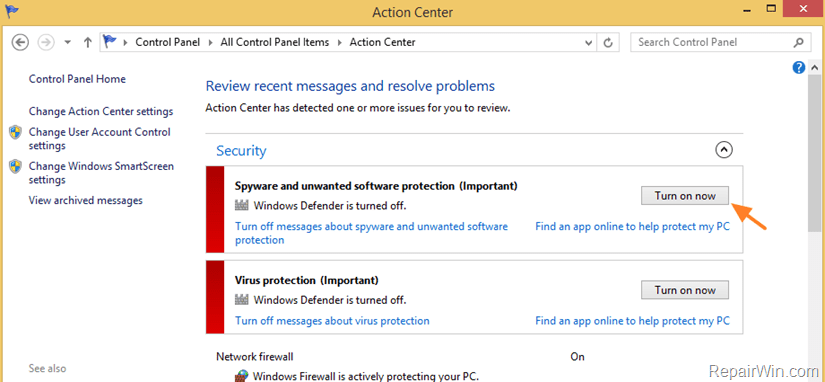
Task: Open Help with the blue question mark
Action: coord(799,67)
